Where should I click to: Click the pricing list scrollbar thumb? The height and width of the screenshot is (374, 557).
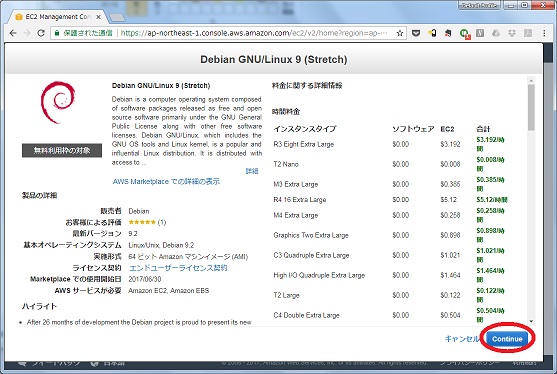coord(531,107)
